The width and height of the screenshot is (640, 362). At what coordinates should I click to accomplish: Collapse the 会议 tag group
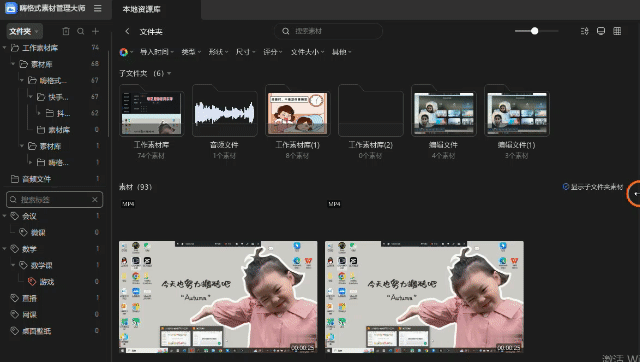(4, 215)
